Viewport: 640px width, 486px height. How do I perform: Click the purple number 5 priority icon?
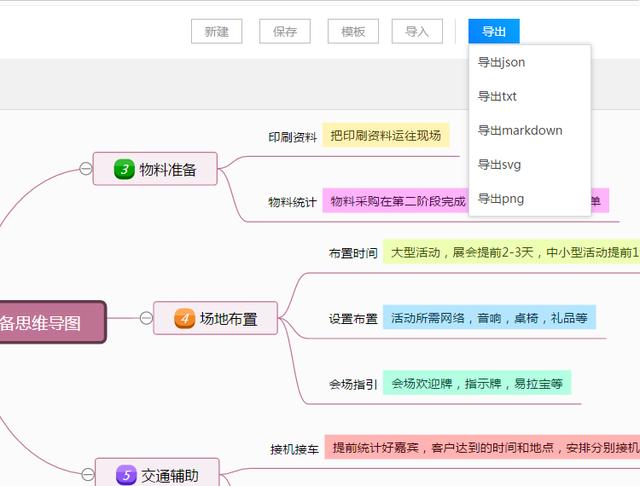126,475
